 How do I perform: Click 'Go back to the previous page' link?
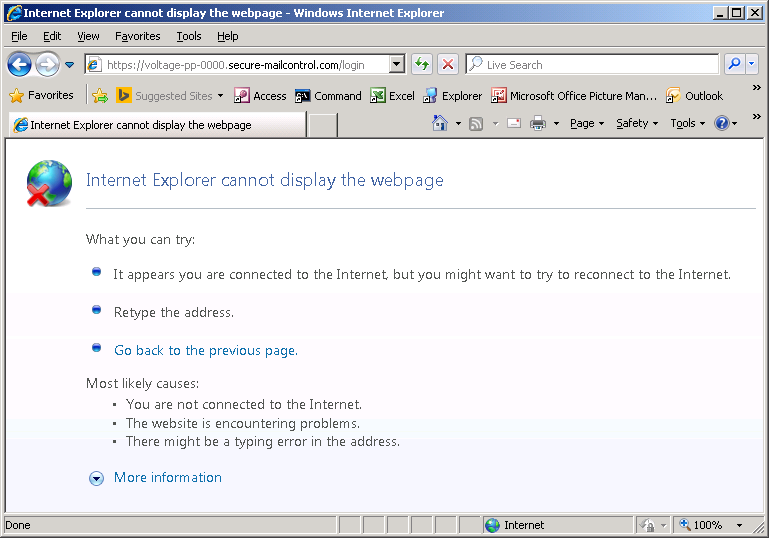coord(206,350)
